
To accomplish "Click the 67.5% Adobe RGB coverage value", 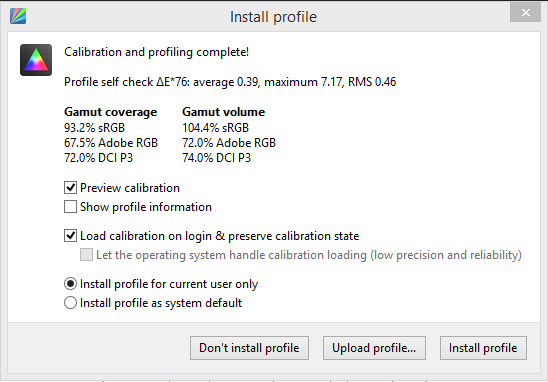I will coord(111,143).
